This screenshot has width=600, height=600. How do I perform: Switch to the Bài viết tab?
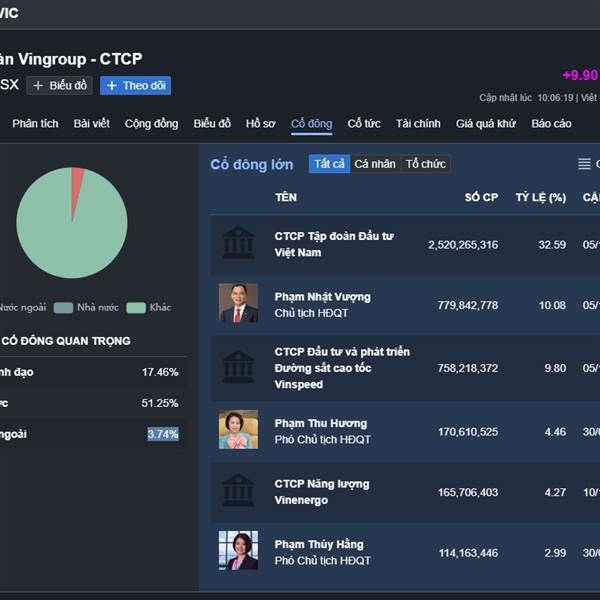coord(91,124)
